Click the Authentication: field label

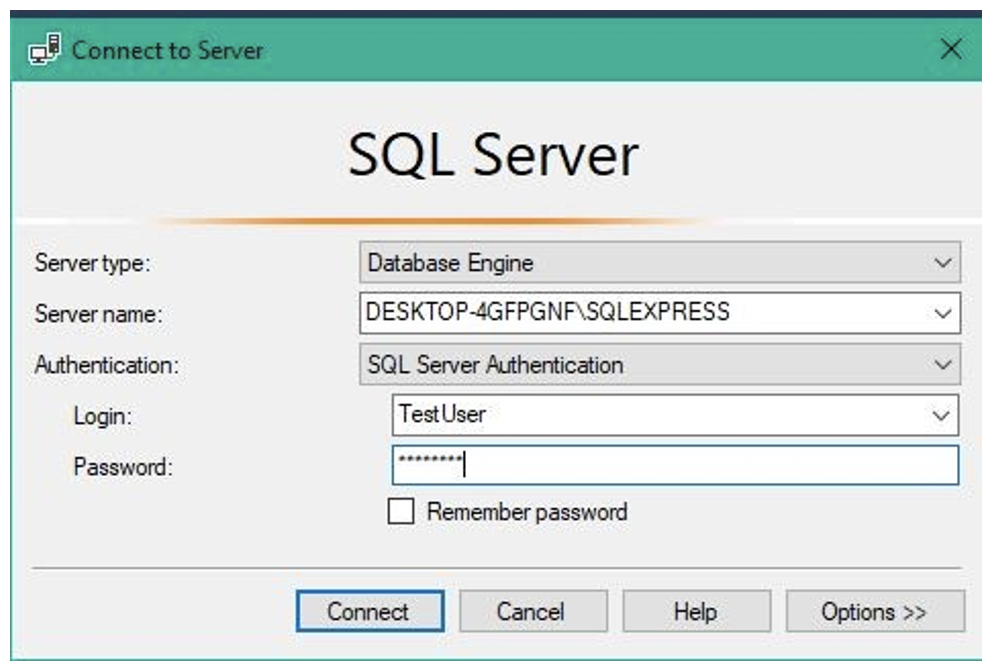[x=106, y=365]
